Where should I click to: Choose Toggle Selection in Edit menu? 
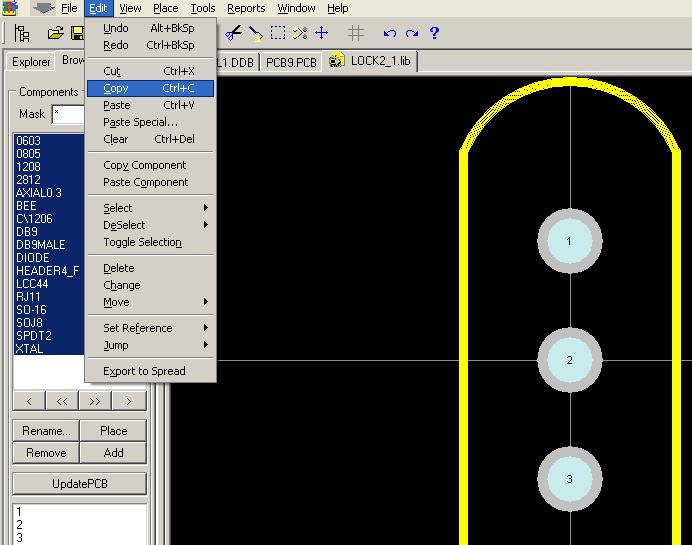[142, 242]
